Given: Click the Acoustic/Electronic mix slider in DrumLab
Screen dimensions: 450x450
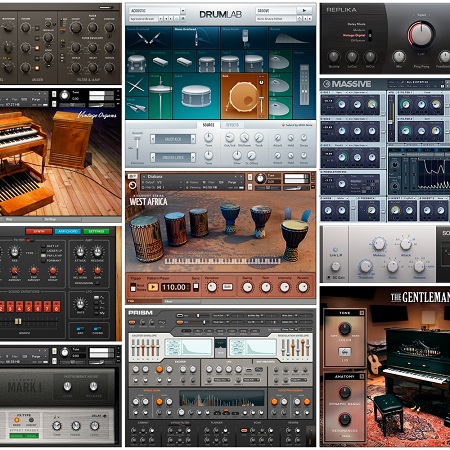Looking at the screenshot, I should click(137, 148).
